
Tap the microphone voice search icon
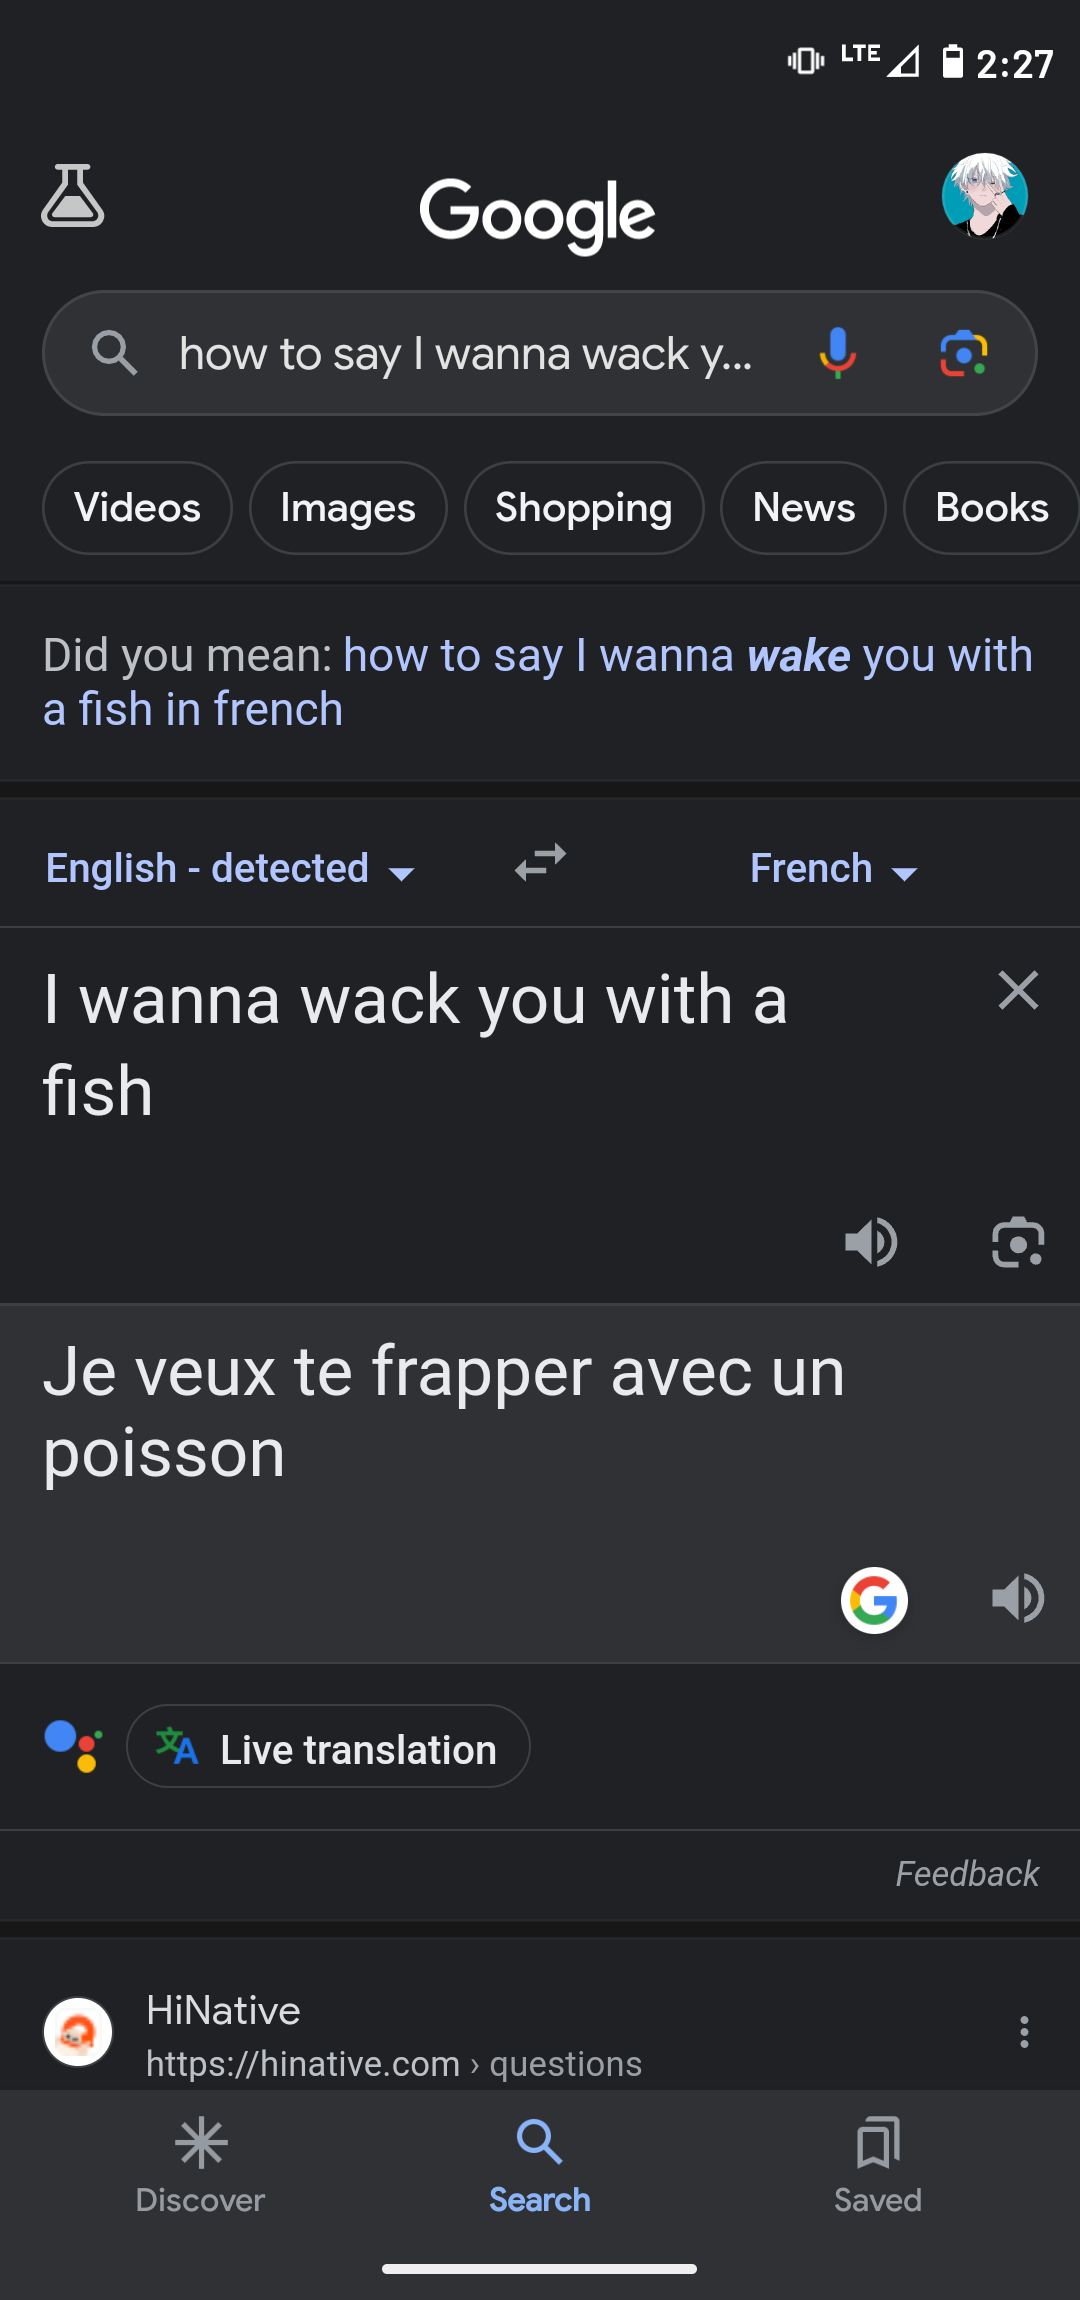click(x=837, y=353)
